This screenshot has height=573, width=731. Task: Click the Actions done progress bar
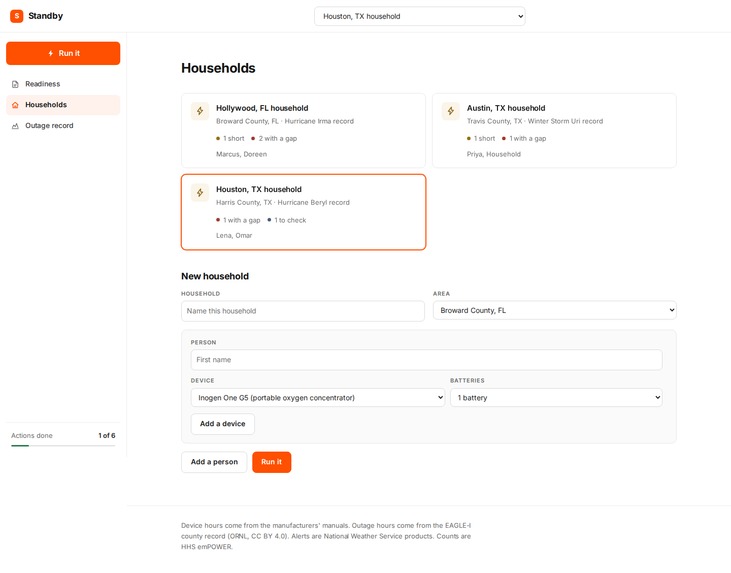tap(63, 446)
